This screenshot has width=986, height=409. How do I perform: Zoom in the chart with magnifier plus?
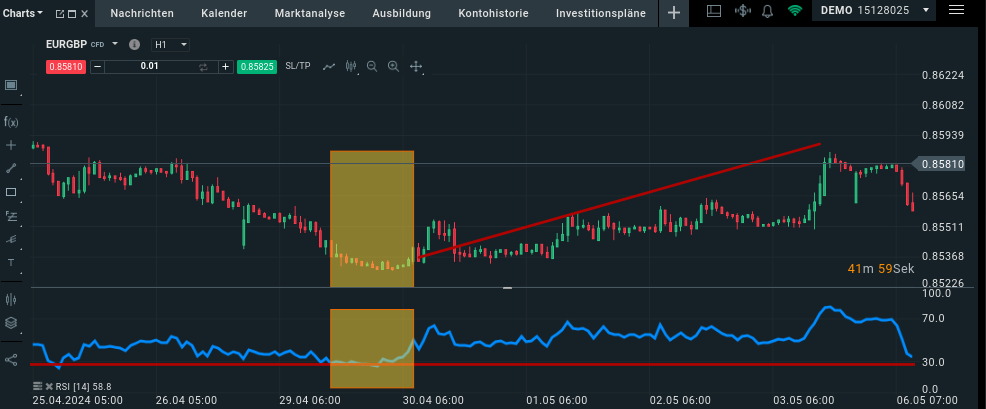[x=394, y=66]
